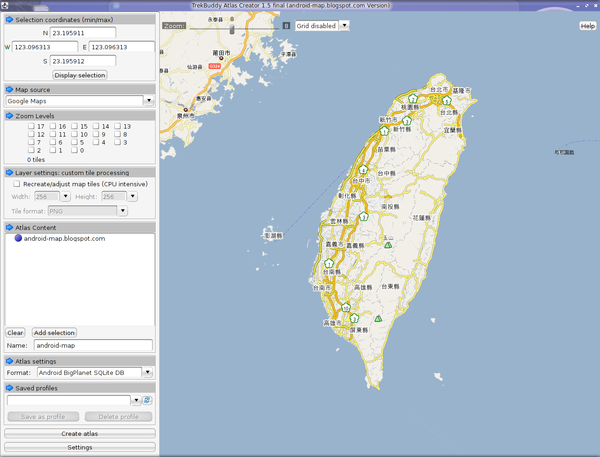Collapse the Saved profiles panel arrow icon
This screenshot has height=457, width=600.
10,388
